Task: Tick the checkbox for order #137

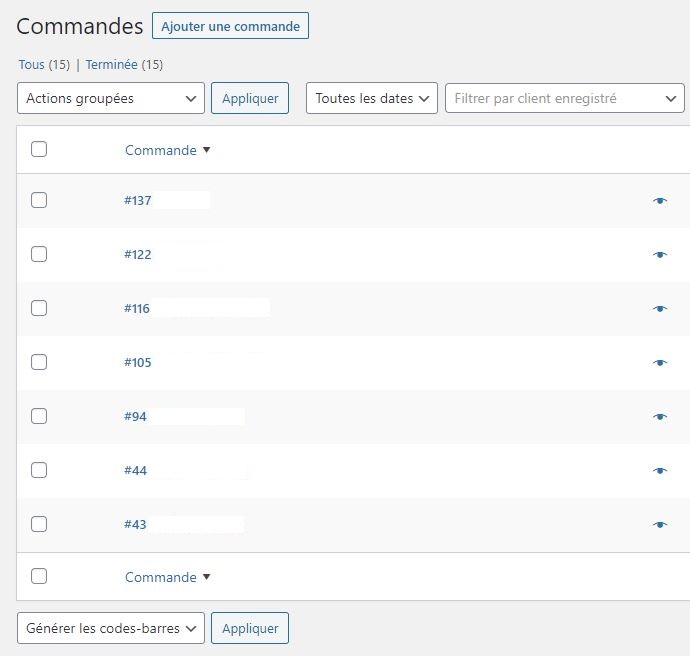Action: pos(39,200)
